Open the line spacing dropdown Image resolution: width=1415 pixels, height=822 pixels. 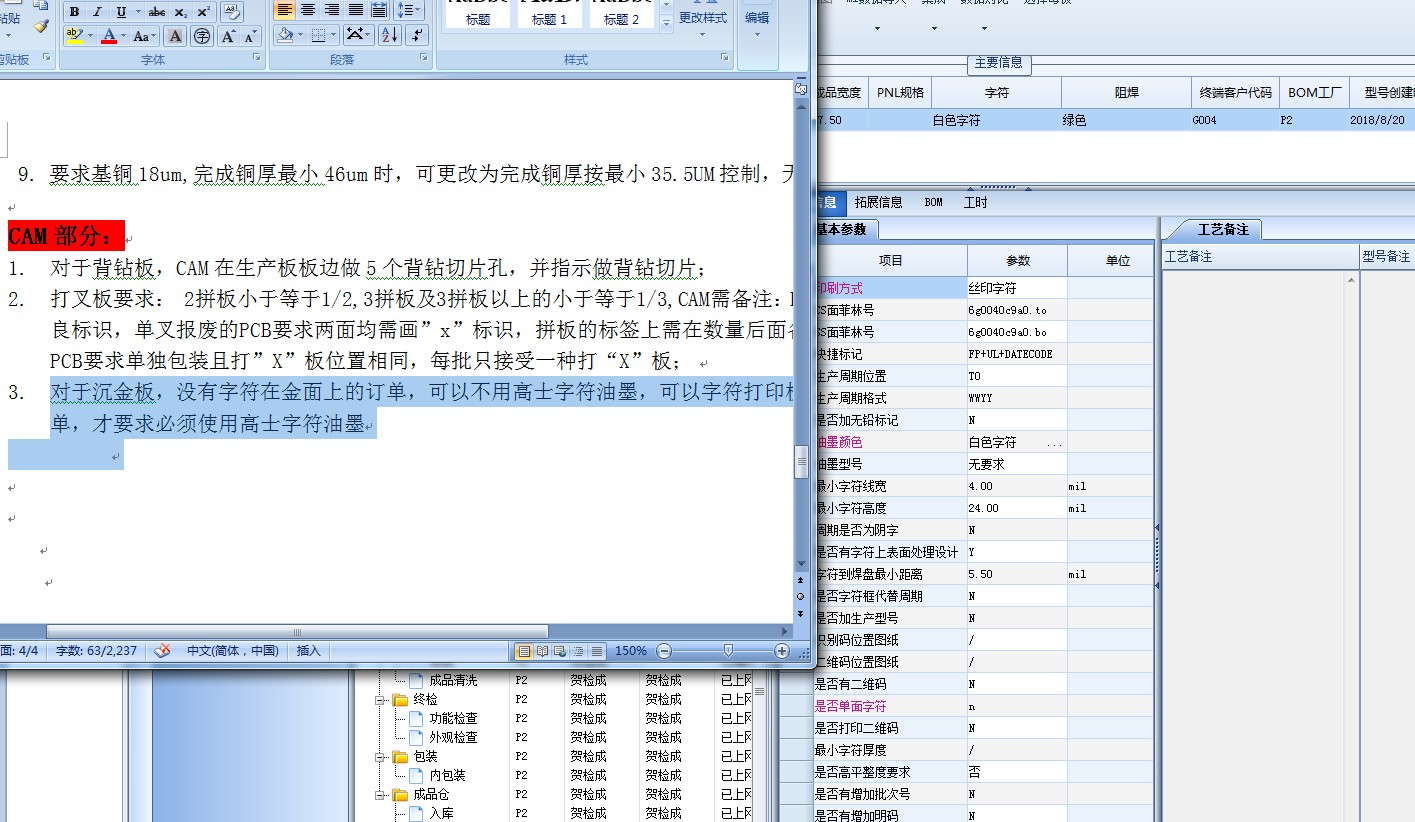coord(410,10)
